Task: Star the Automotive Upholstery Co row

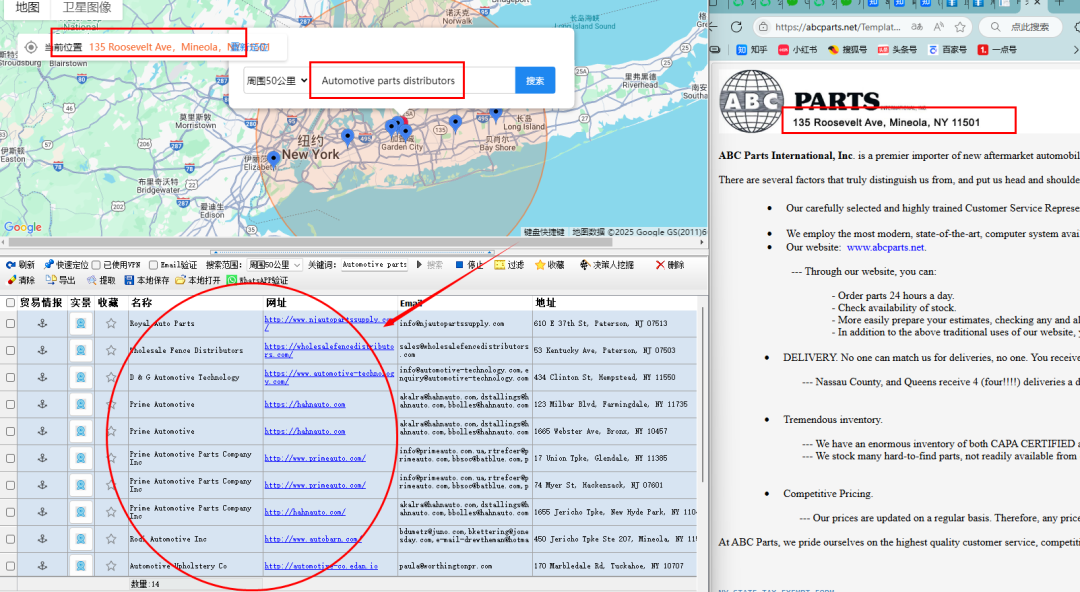Action: pyautogui.click(x=111, y=566)
